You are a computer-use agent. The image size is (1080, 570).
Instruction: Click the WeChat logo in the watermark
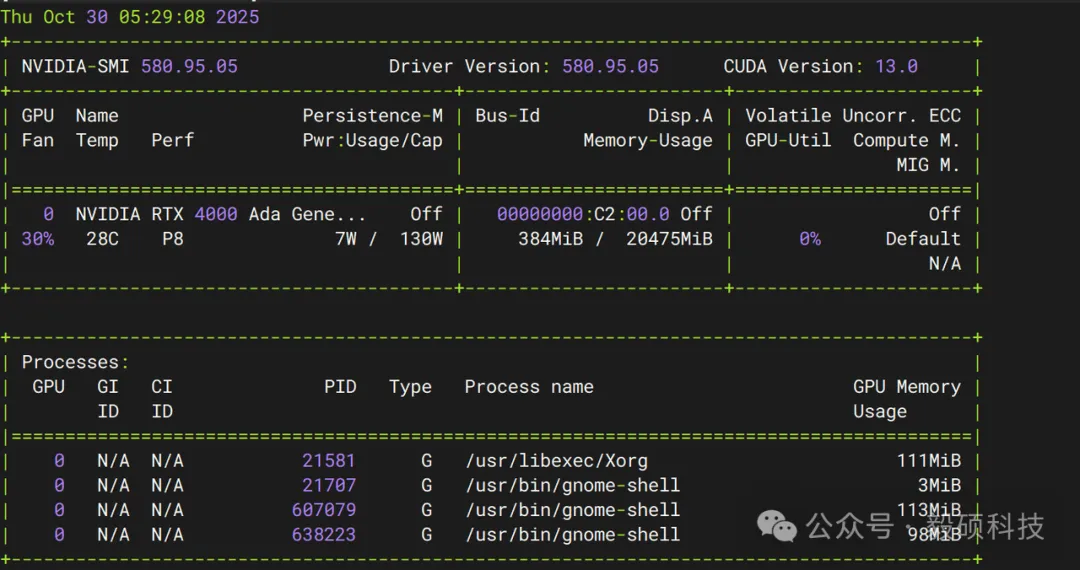point(777,525)
